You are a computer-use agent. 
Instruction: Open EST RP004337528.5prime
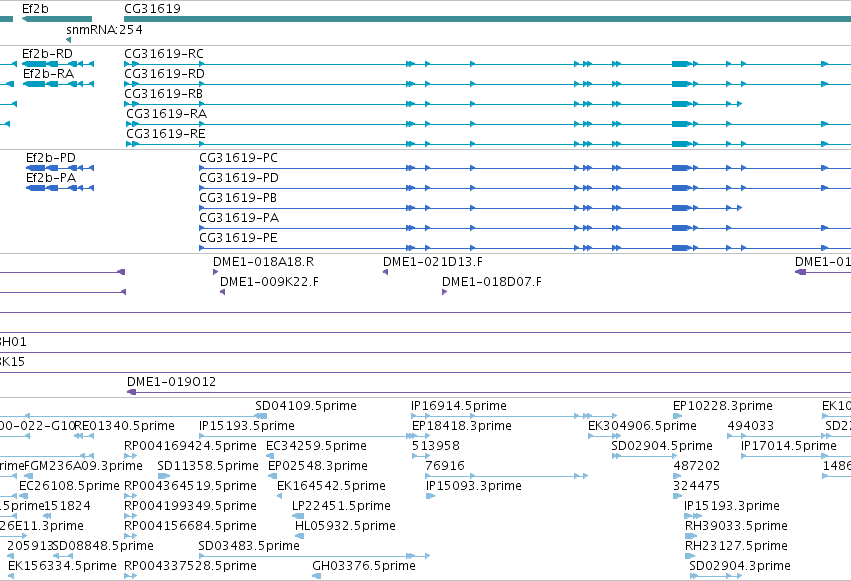190,566
